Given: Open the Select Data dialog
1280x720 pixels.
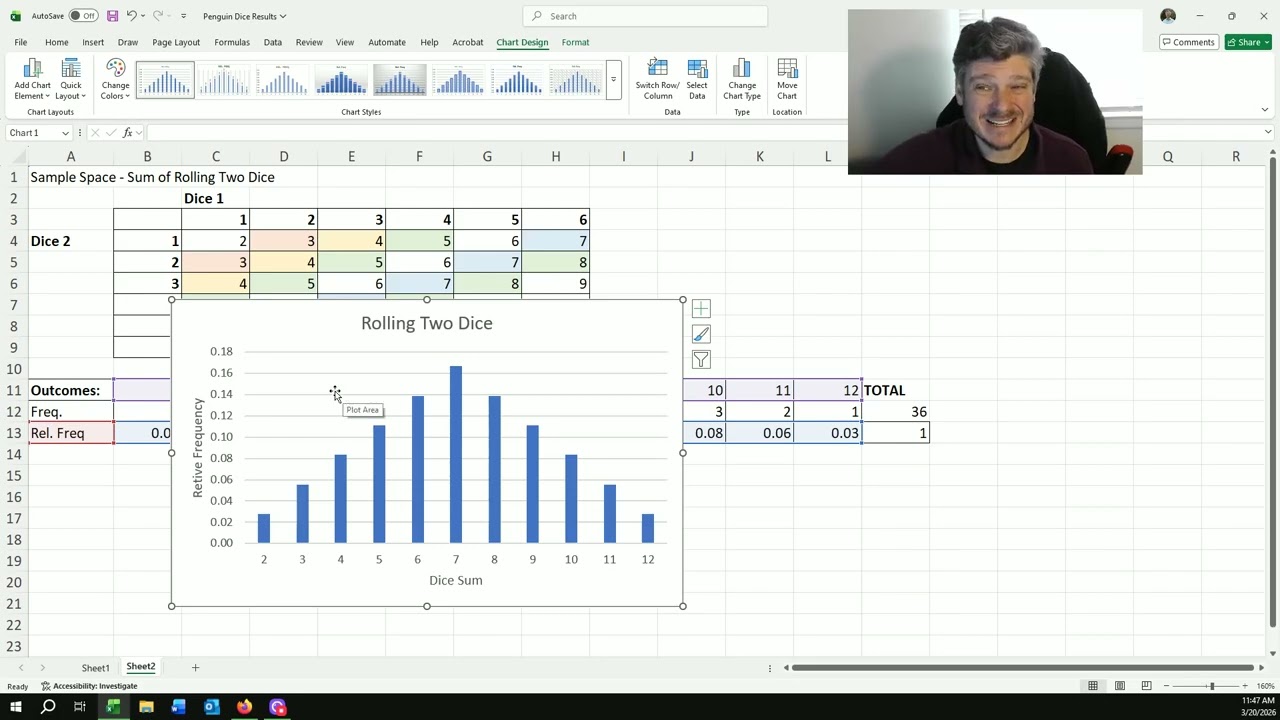Looking at the screenshot, I should click(697, 79).
